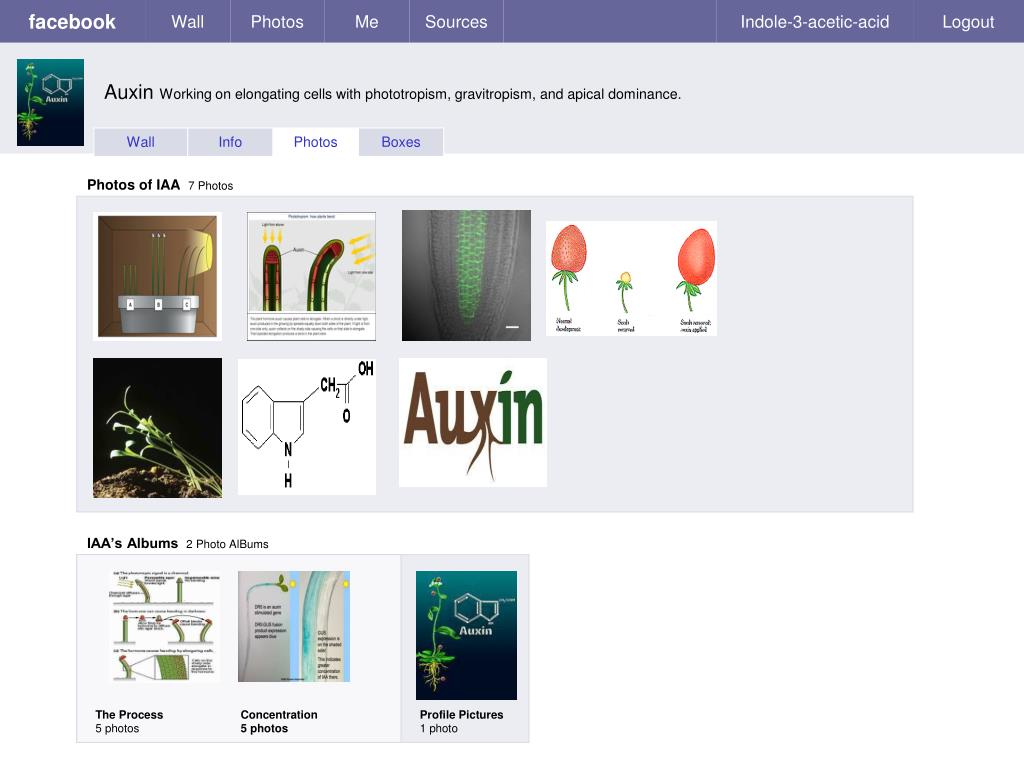Switch to the Boxes tab
1024x768 pixels.
click(401, 142)
